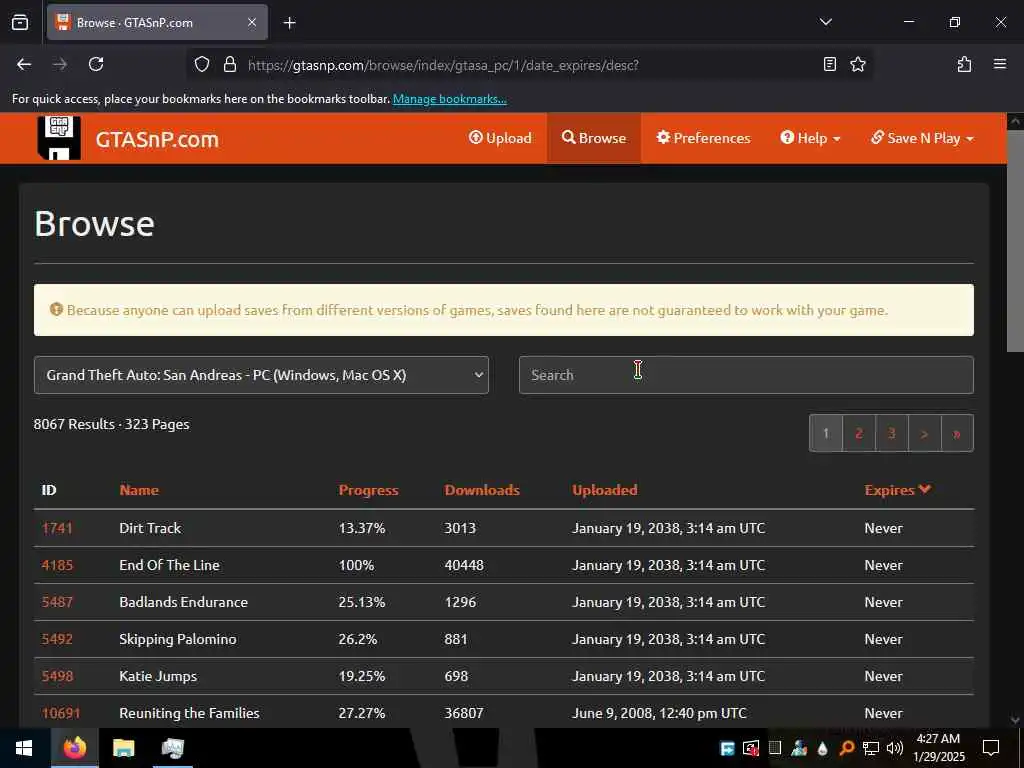Viewport: 1024px width, 768px height.
Task: Click the 13.37% progress value
Action: (x=362, y=528)
